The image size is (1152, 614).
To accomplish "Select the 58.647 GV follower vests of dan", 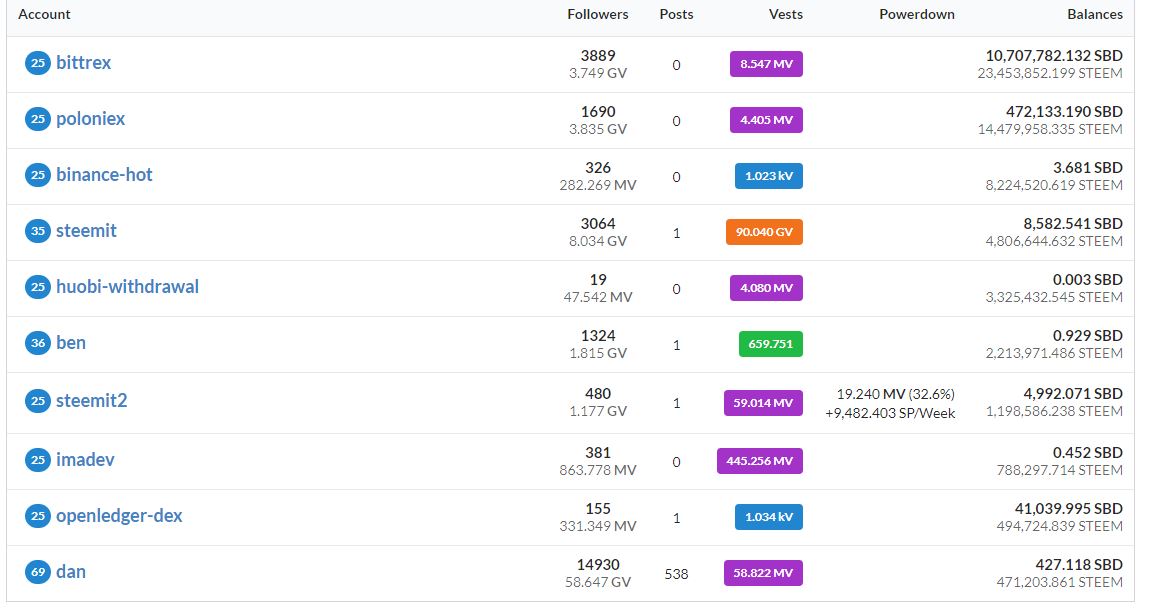I will pos(597,582).
